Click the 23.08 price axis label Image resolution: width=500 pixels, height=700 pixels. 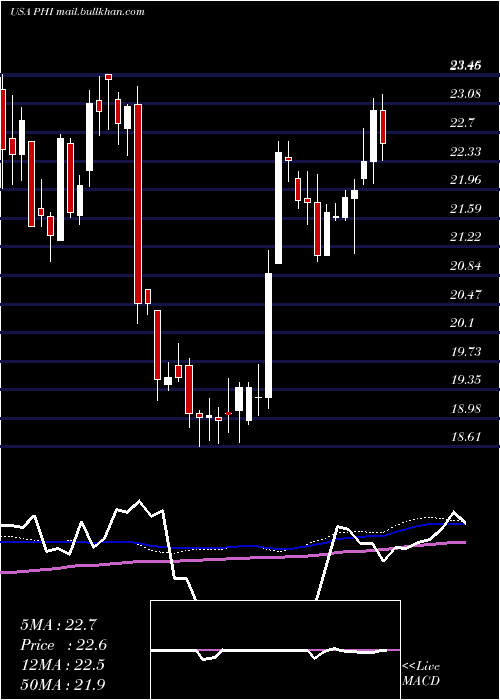(465, 94)
